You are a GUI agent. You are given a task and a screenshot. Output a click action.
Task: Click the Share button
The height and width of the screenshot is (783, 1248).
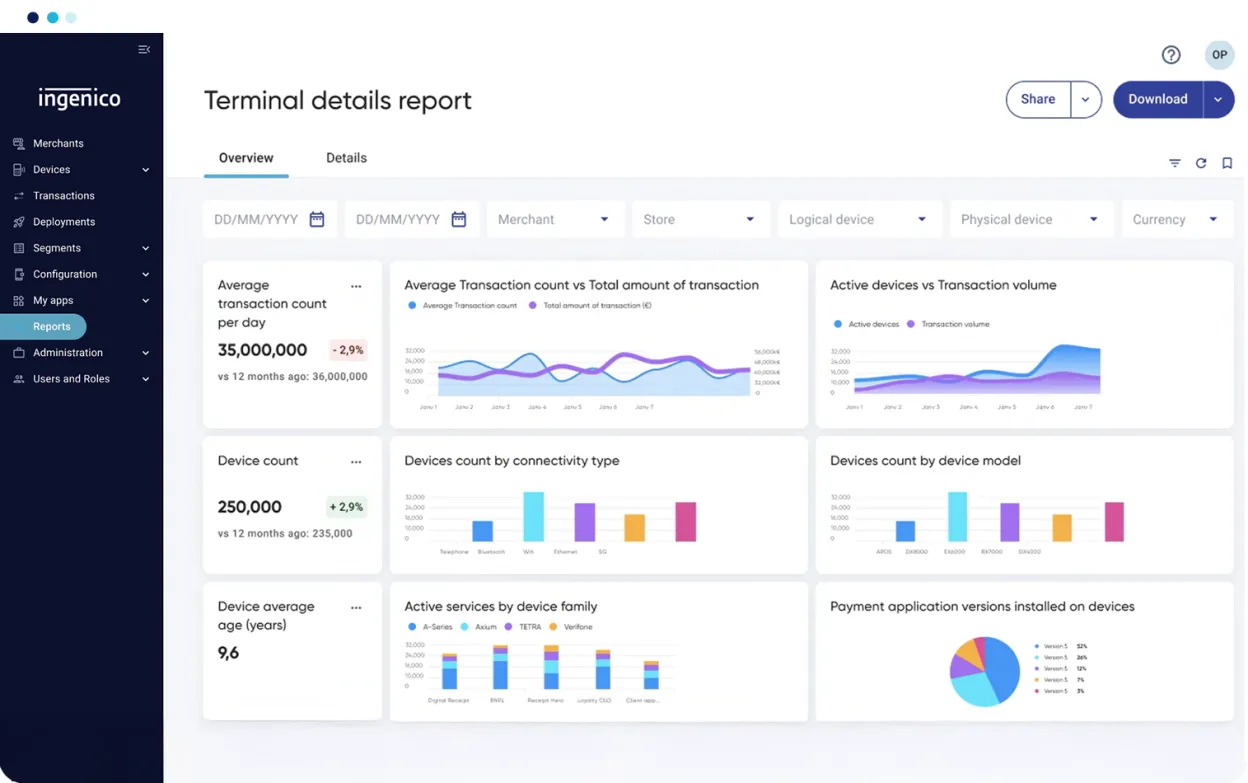(x=1038, y=99)
